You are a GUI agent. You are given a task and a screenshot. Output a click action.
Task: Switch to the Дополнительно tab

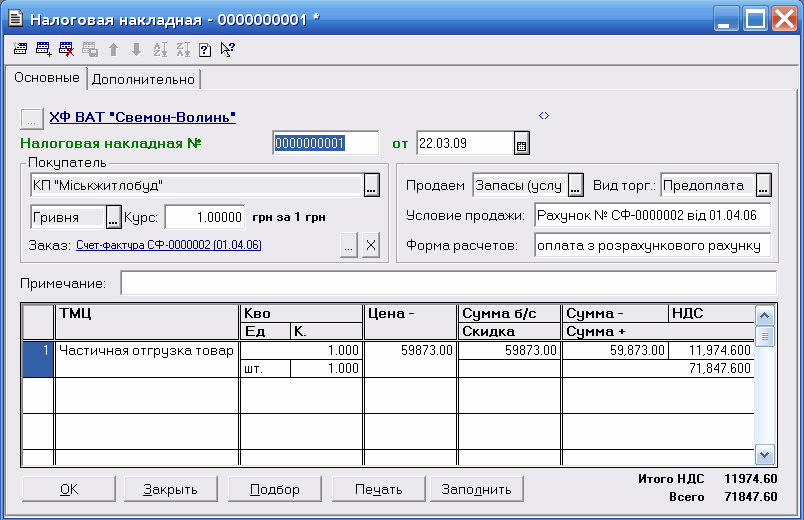[x=144, y=78]
